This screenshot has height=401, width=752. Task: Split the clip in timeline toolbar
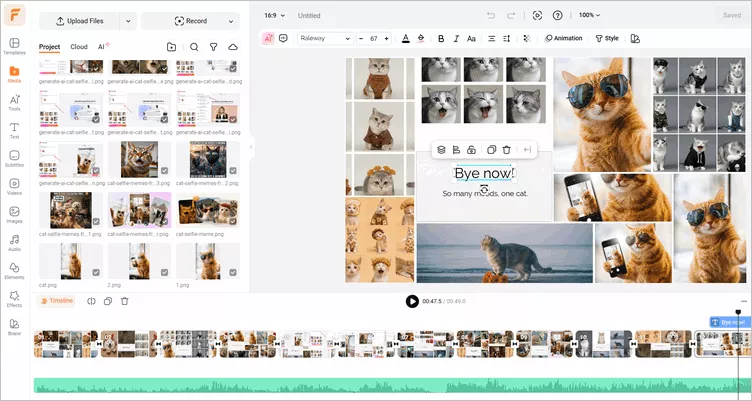click(92, 301)
